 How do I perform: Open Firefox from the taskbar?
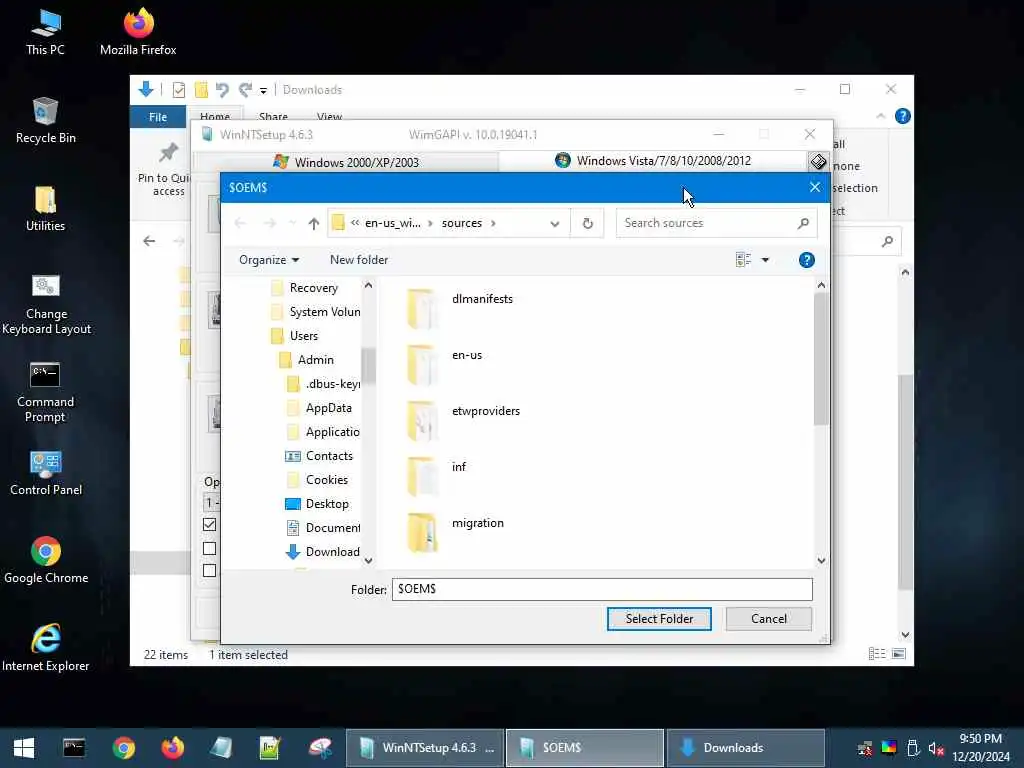click(172, 748)
